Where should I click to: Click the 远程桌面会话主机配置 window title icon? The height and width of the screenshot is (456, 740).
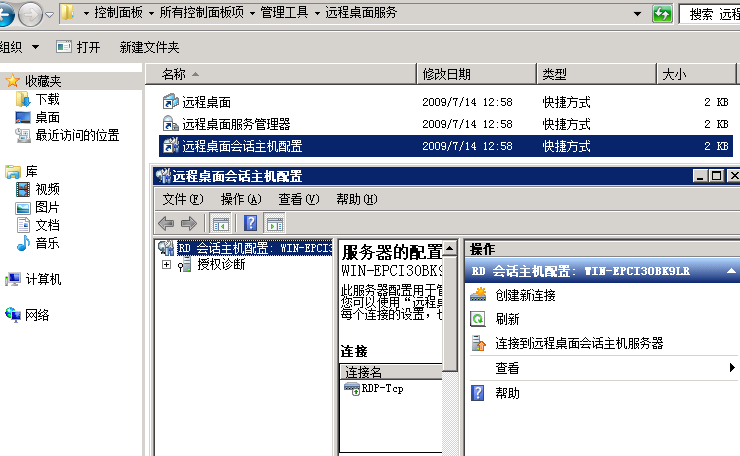164,176
